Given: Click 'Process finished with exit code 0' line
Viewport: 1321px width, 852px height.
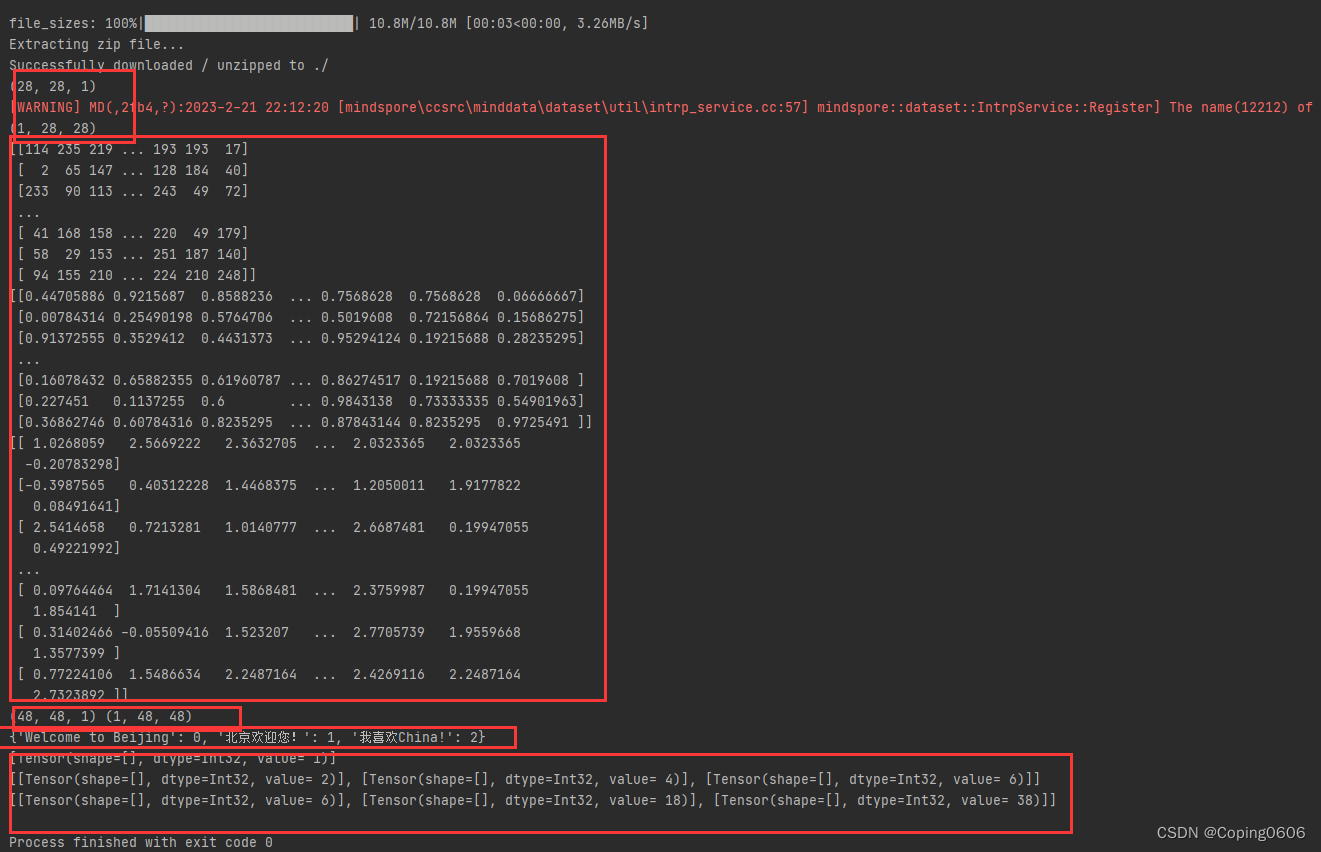Looking at the screenshot, I should (141, 842).
